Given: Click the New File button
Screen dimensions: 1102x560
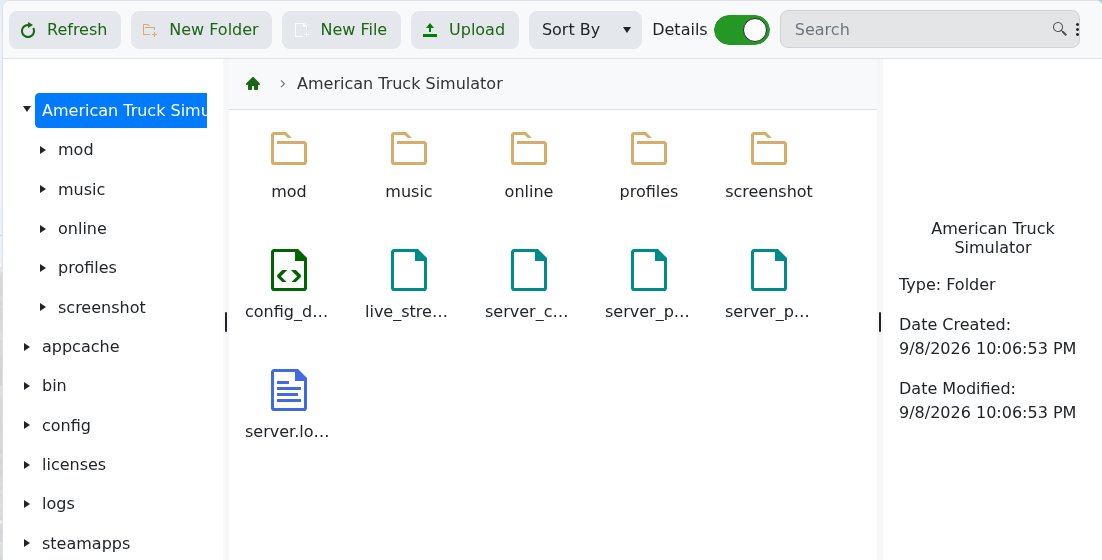Looking at the screenshot, I should click(342, 30).
